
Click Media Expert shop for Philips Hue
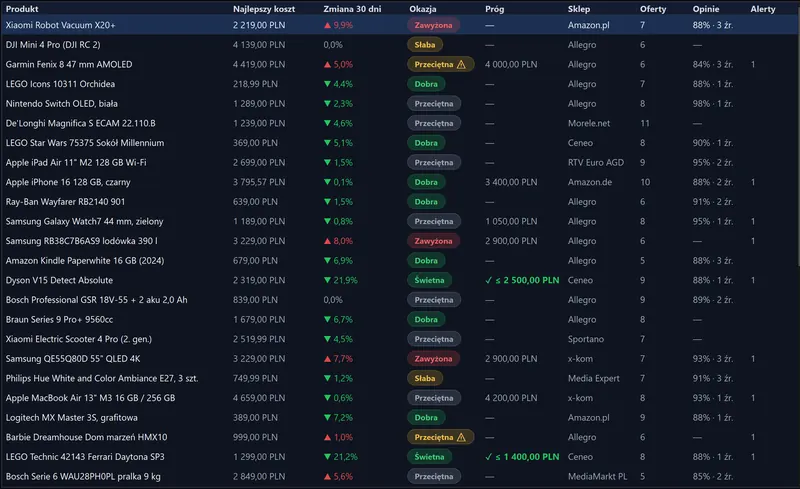pos(593,378)
